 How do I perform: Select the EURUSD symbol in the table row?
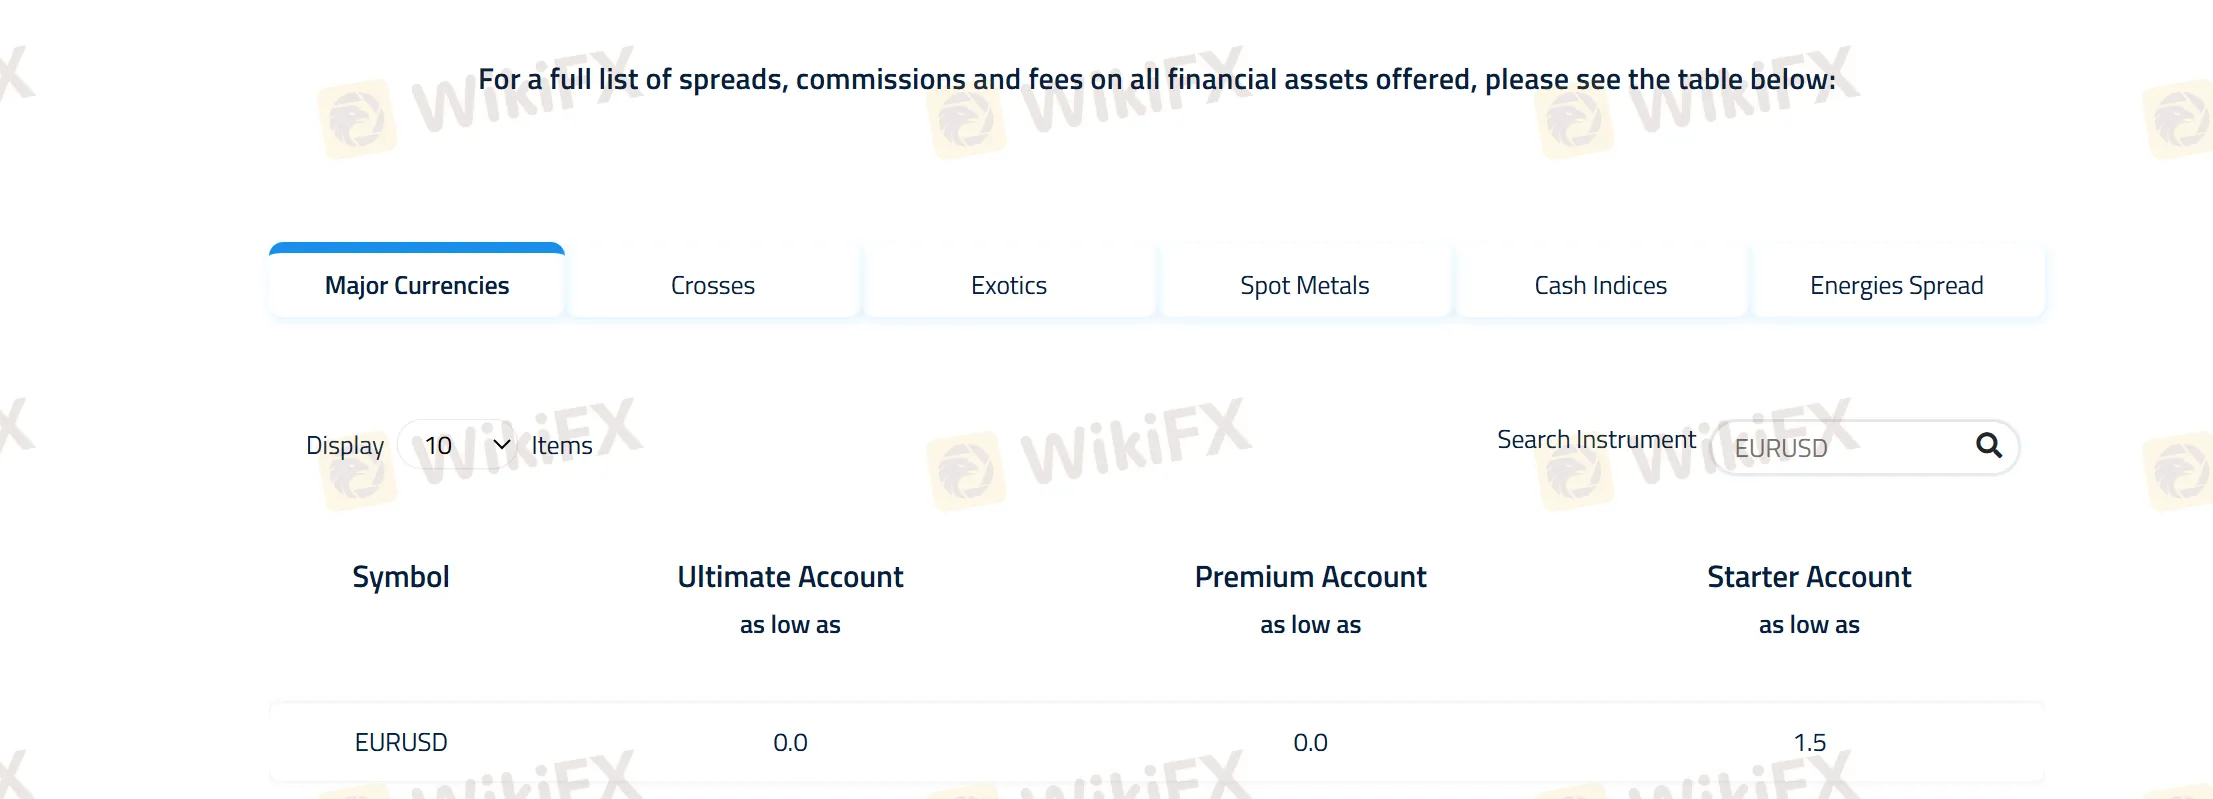pyautogui.click(x=401, y=743)
